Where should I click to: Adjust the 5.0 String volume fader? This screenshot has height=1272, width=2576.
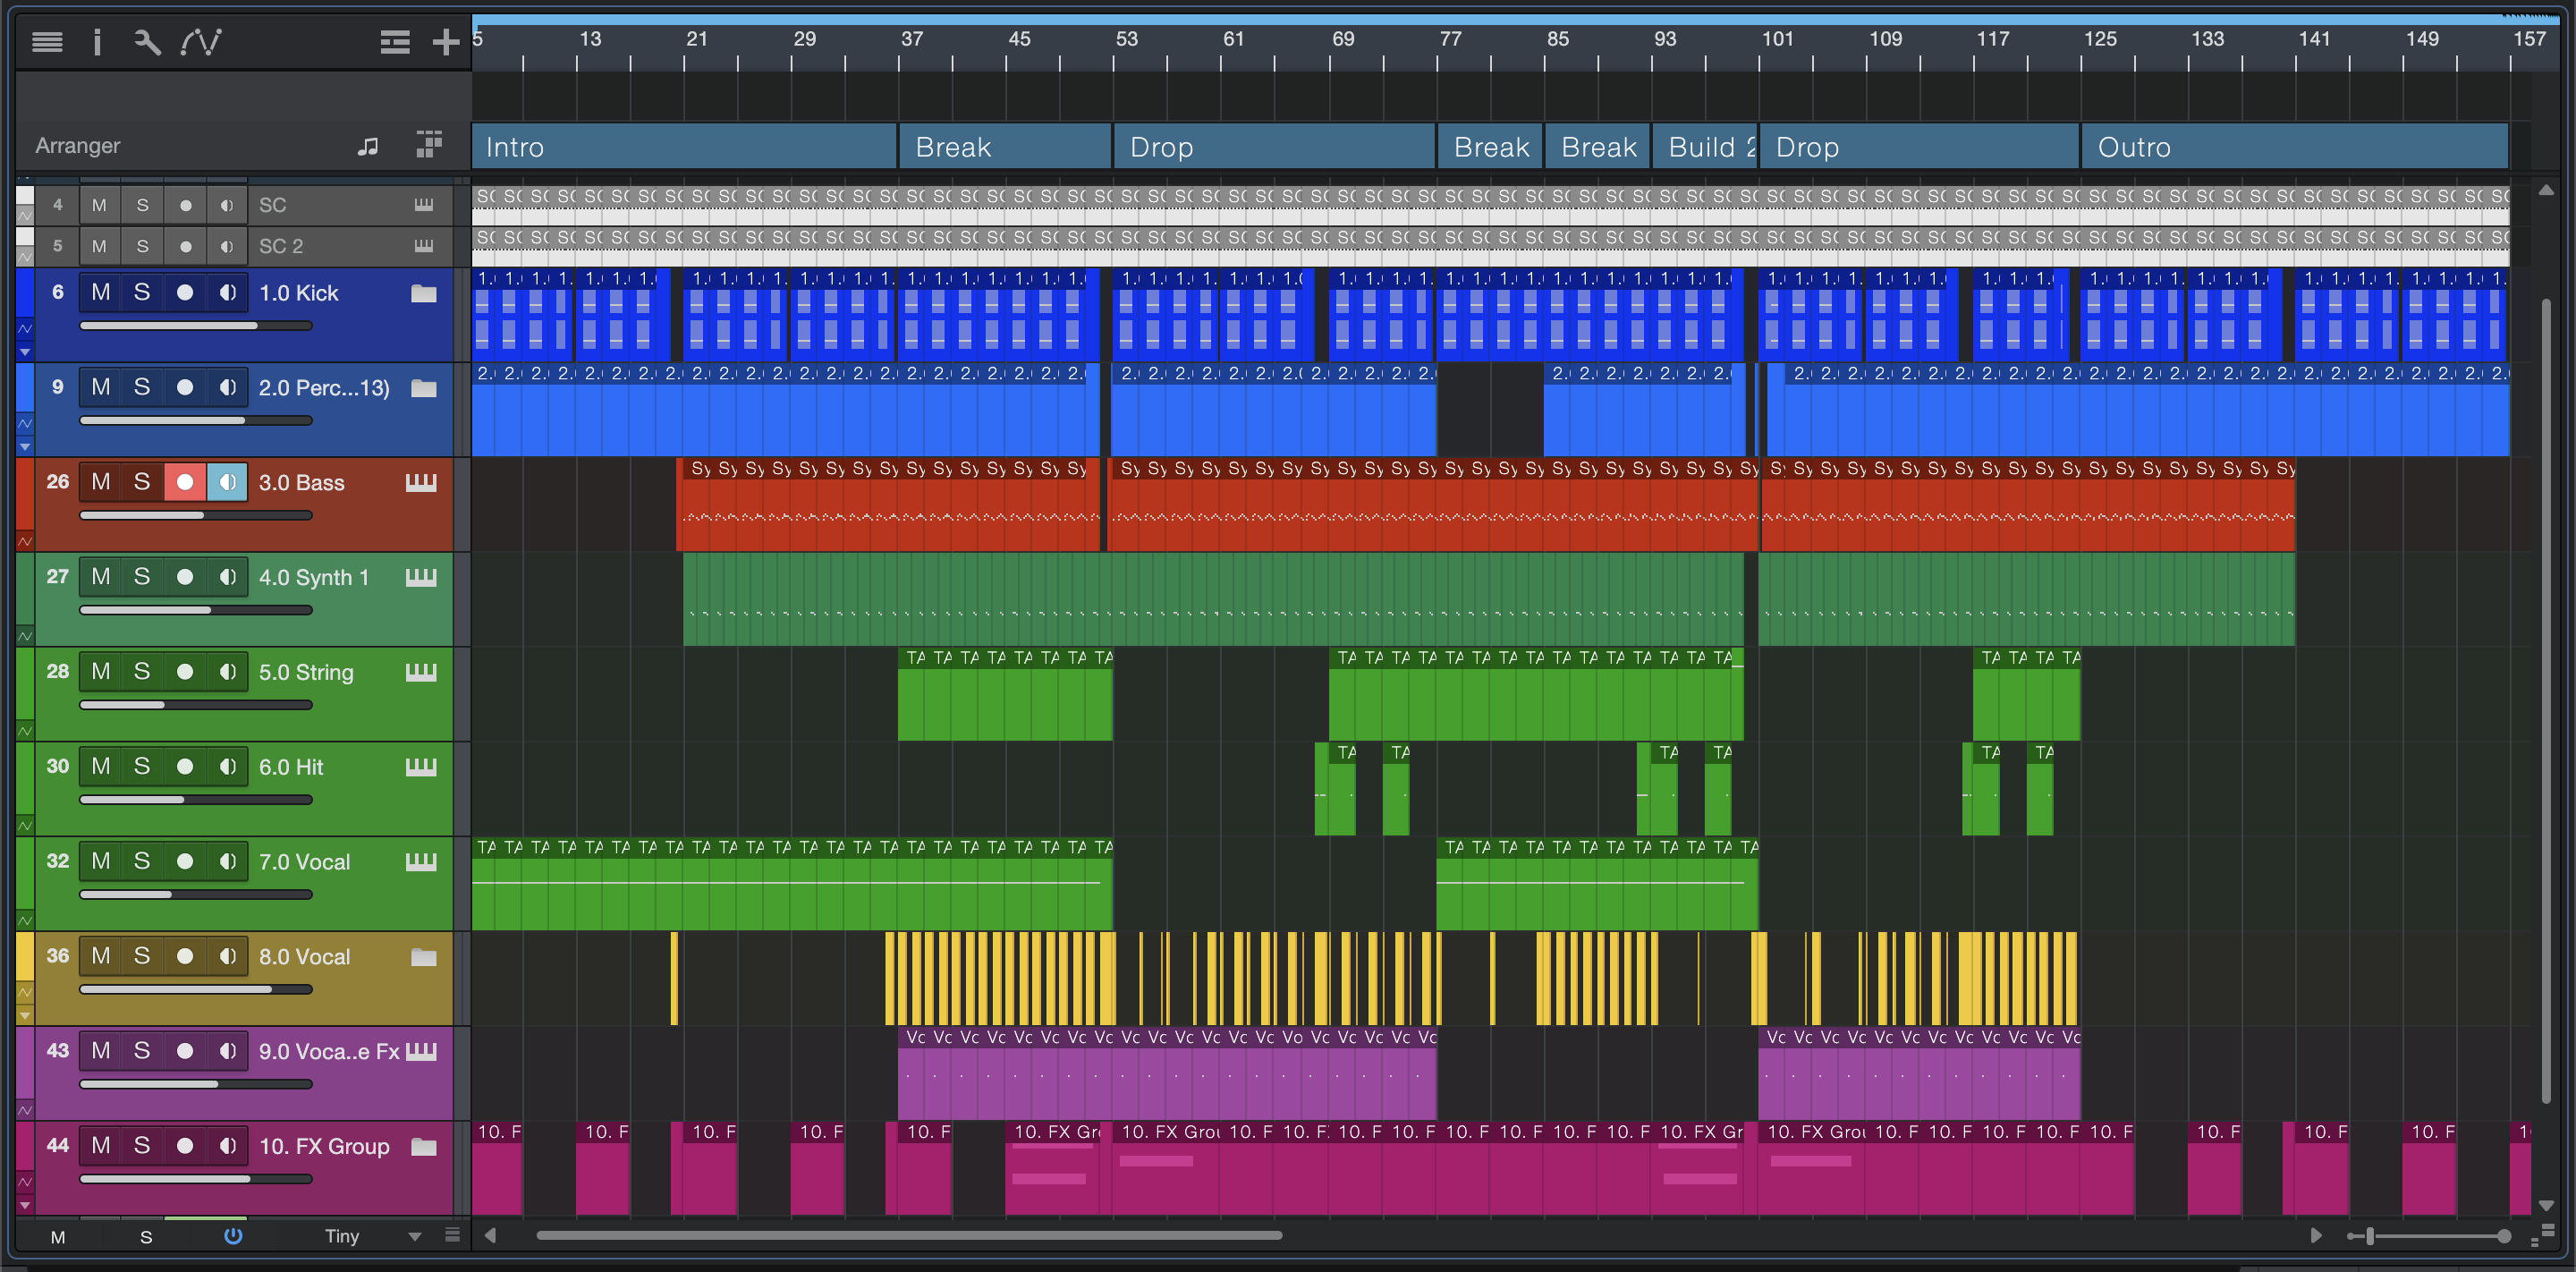point(196,705)
